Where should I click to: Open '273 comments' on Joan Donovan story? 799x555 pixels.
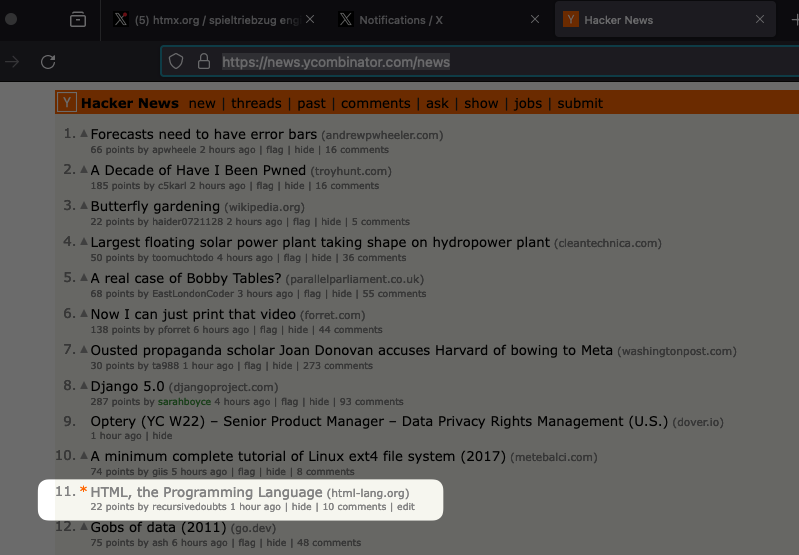coord(338,365)
